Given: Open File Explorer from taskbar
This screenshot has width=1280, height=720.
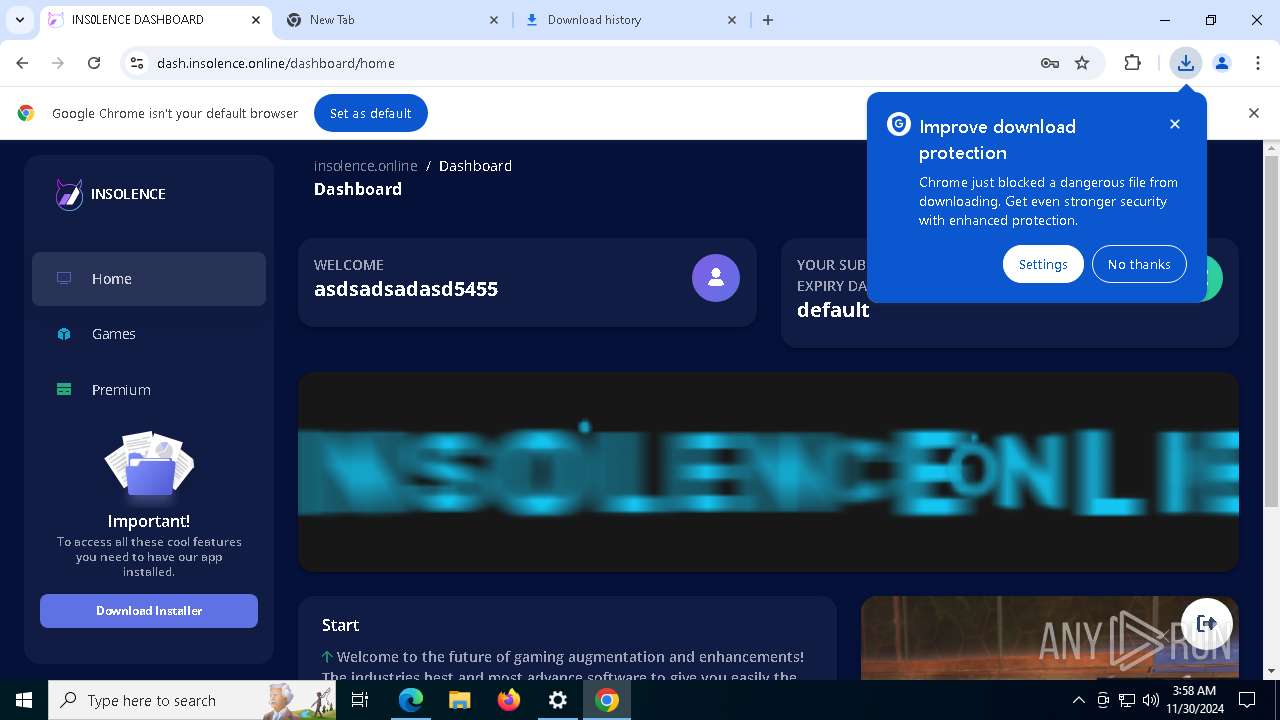Looking at the screenshot, I should coord(460,700).
